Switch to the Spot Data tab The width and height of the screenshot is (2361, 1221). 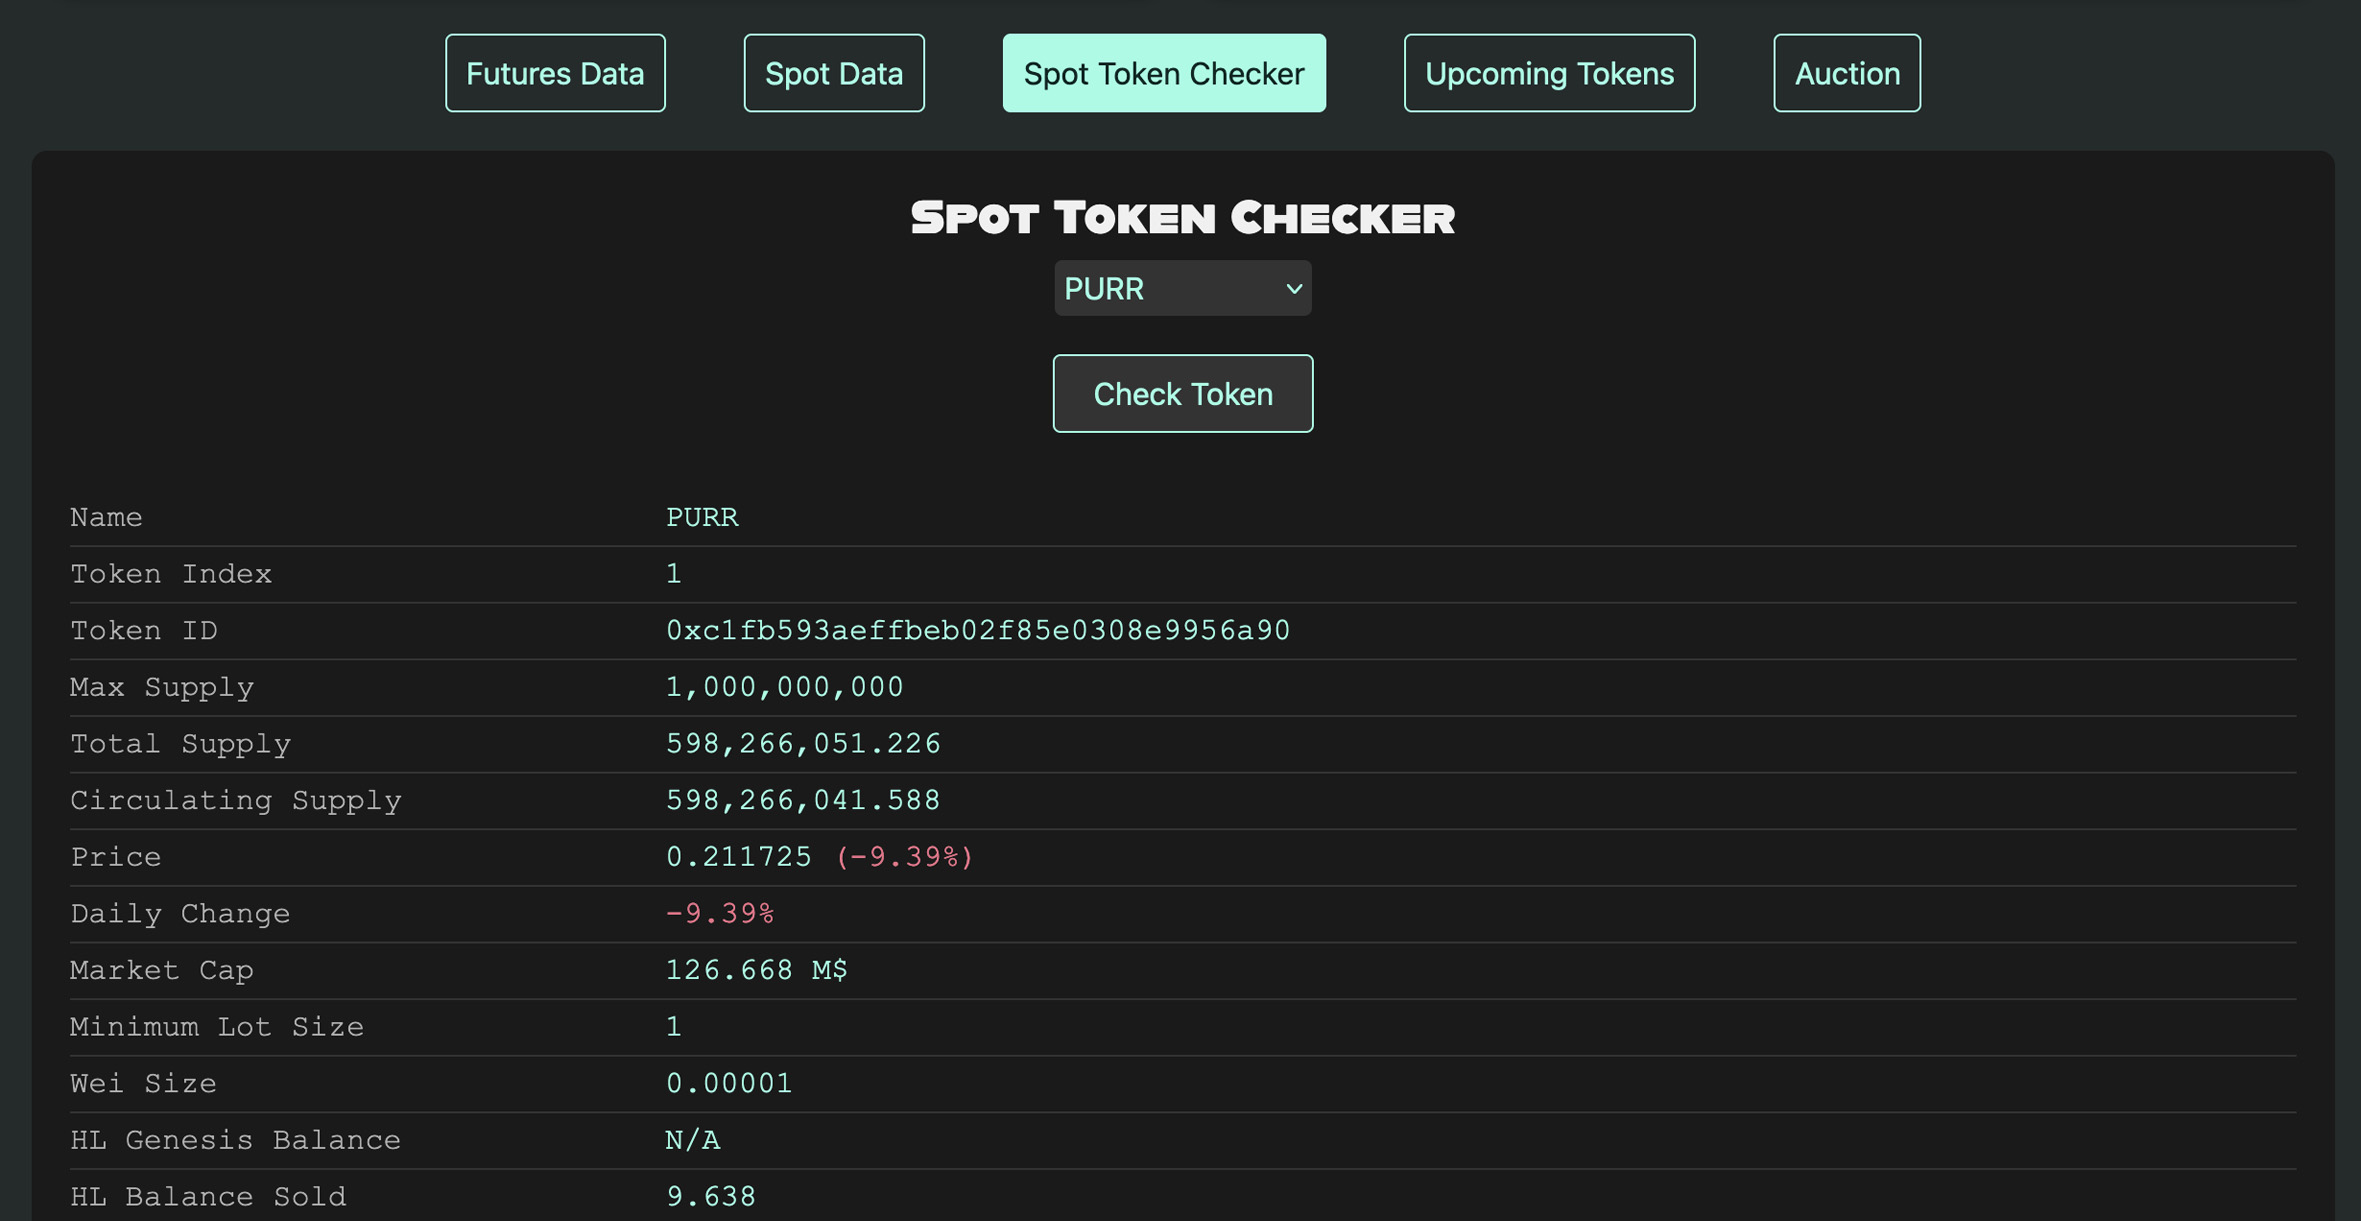point(833,73)
